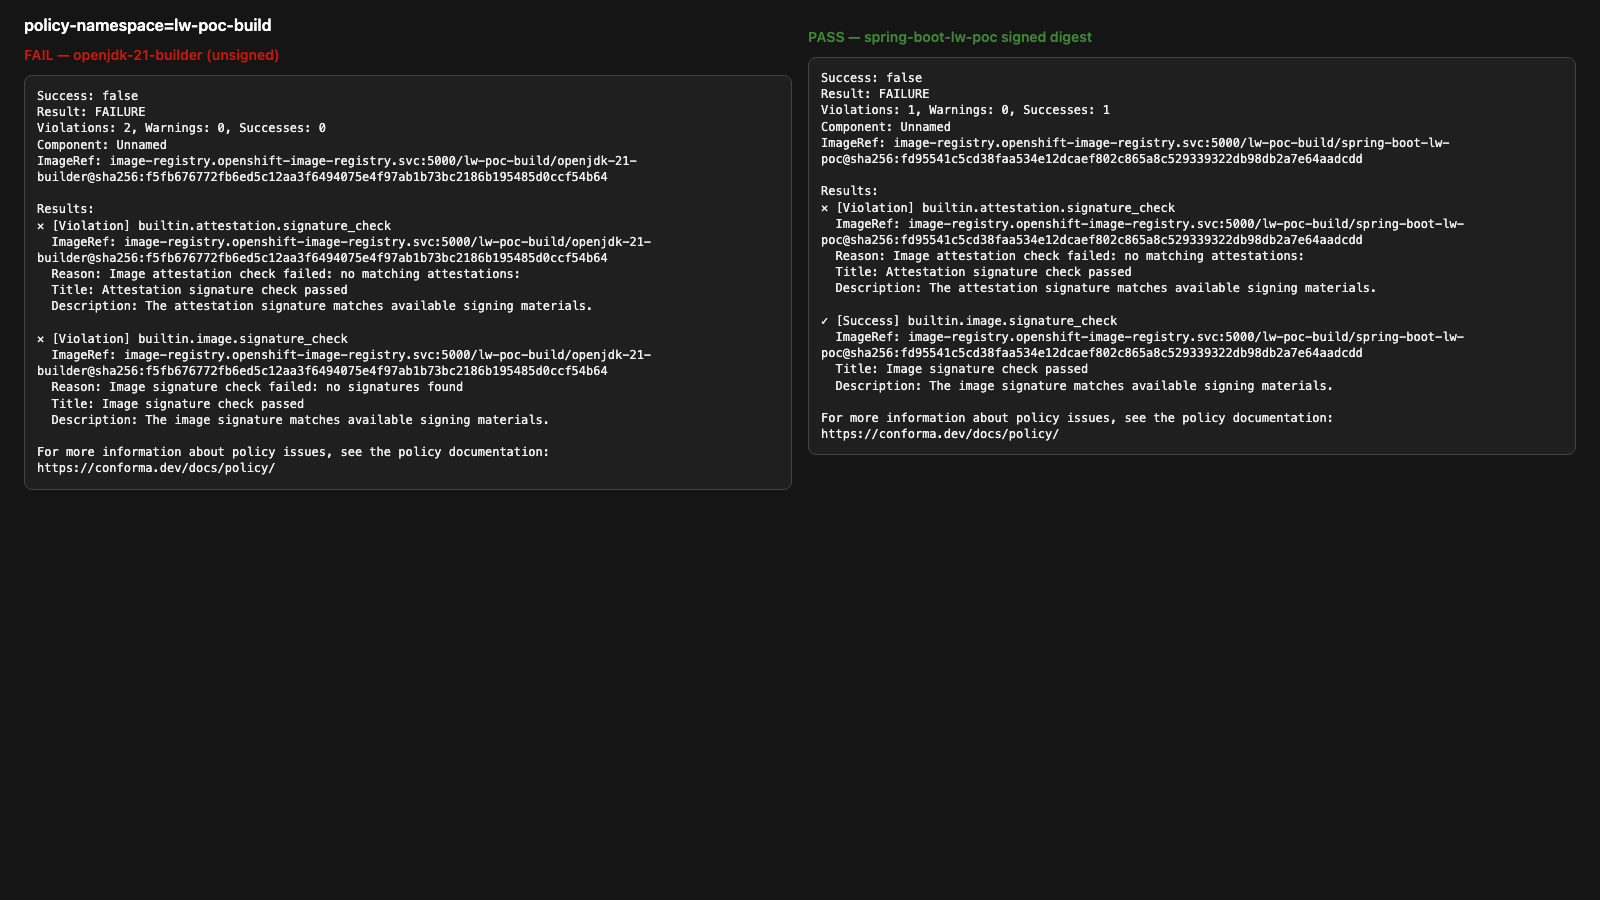Click 'Title: Image signature check passed' in right panel
The height and width of the screenshot is (900, 1600).
tap(961, 369)
